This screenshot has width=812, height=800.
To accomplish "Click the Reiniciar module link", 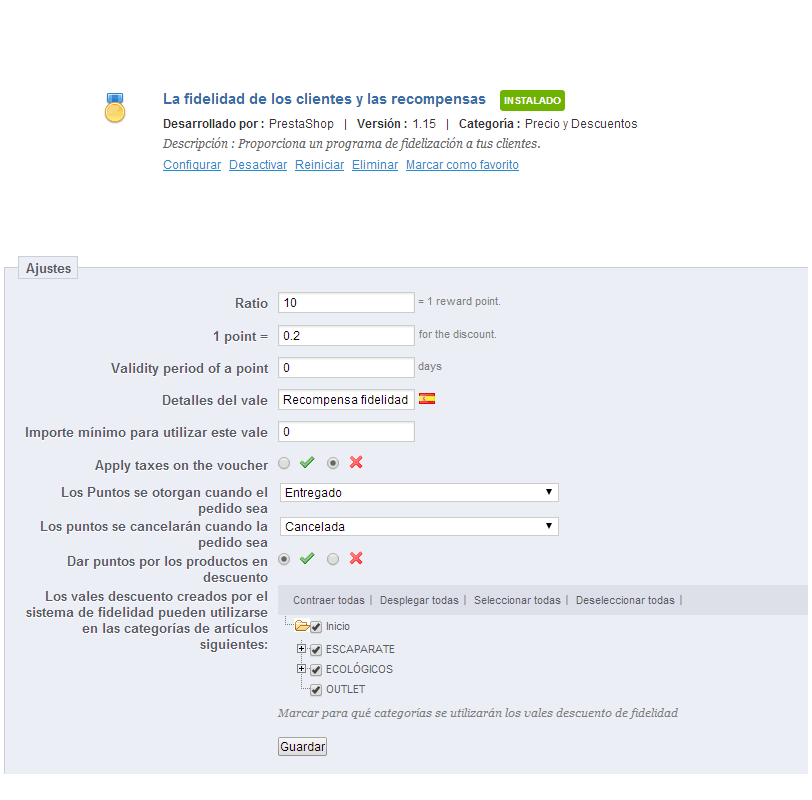I will (x=320, y=165).
